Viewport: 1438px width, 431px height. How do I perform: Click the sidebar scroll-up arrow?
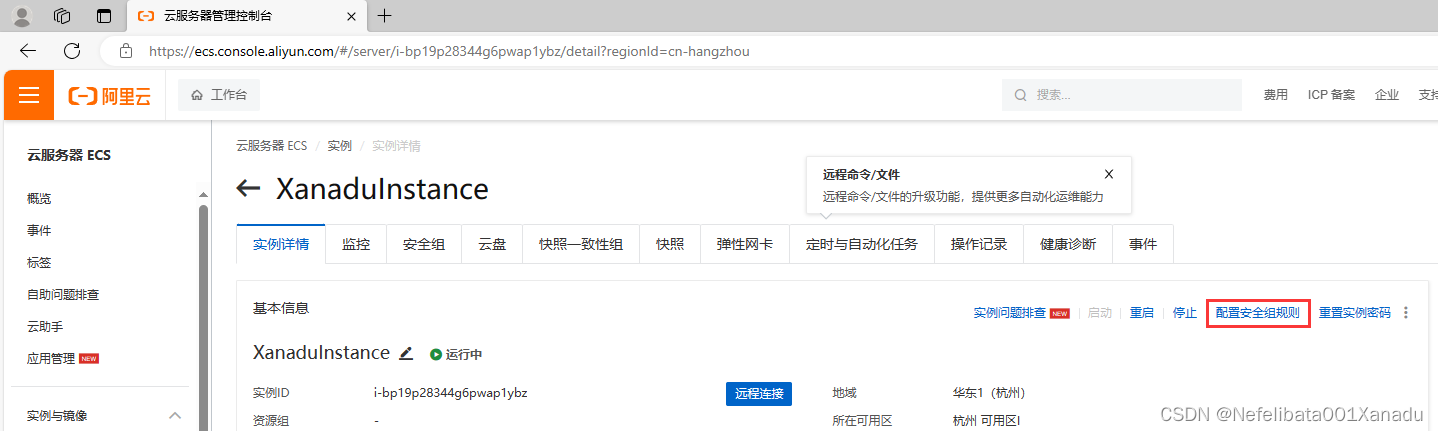pyautogui.click(x=204, y=195)
